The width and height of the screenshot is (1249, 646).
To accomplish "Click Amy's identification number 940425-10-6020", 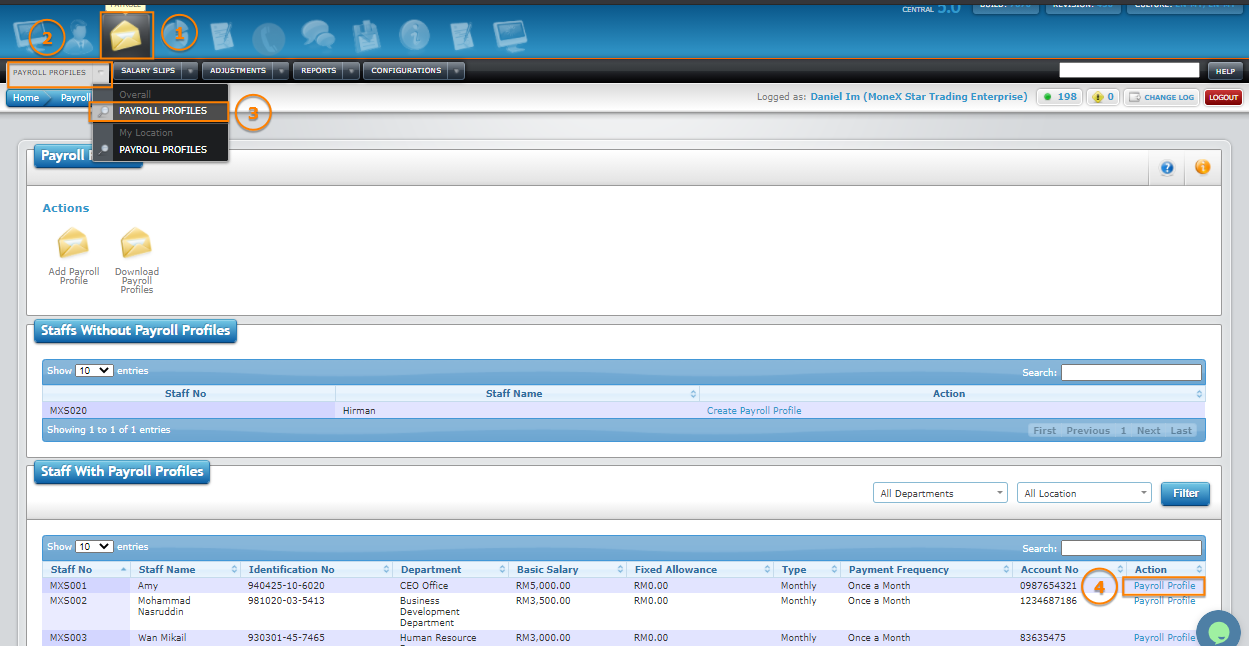I will [286, 586].
